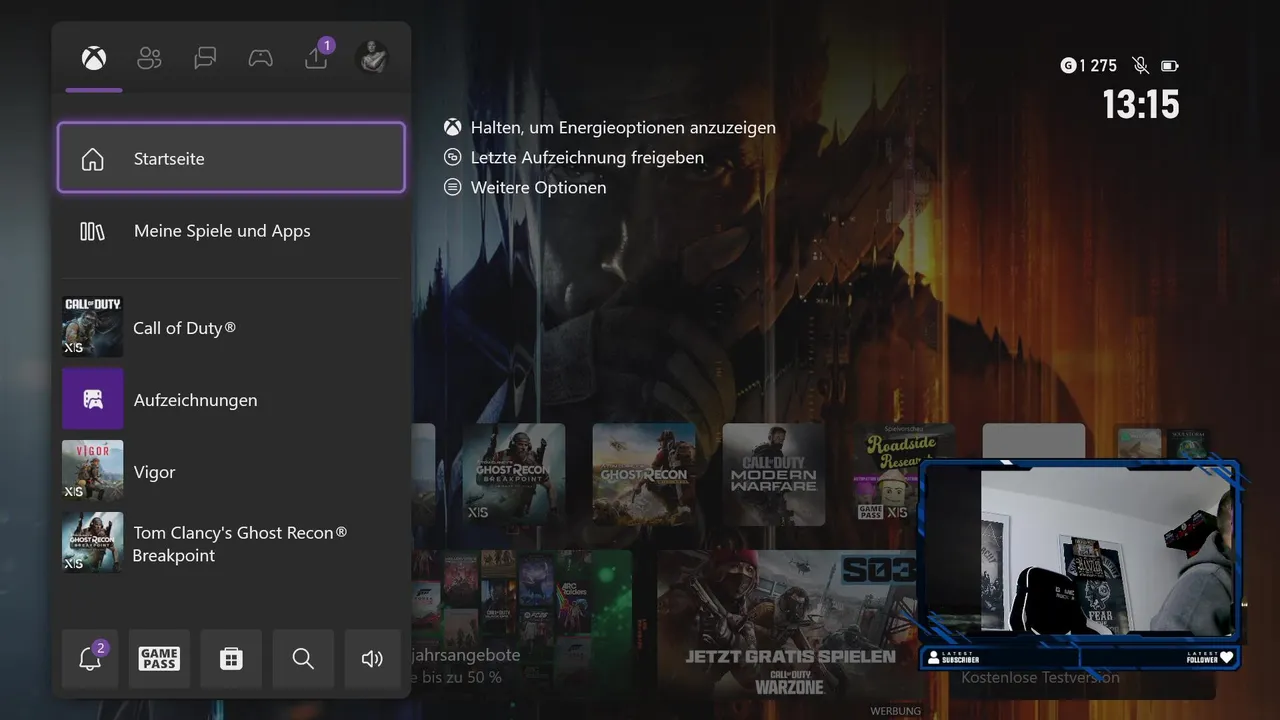Select the Startseite menu entry
The height and width of the screenshot is (720, 1280).
(231, 158)
